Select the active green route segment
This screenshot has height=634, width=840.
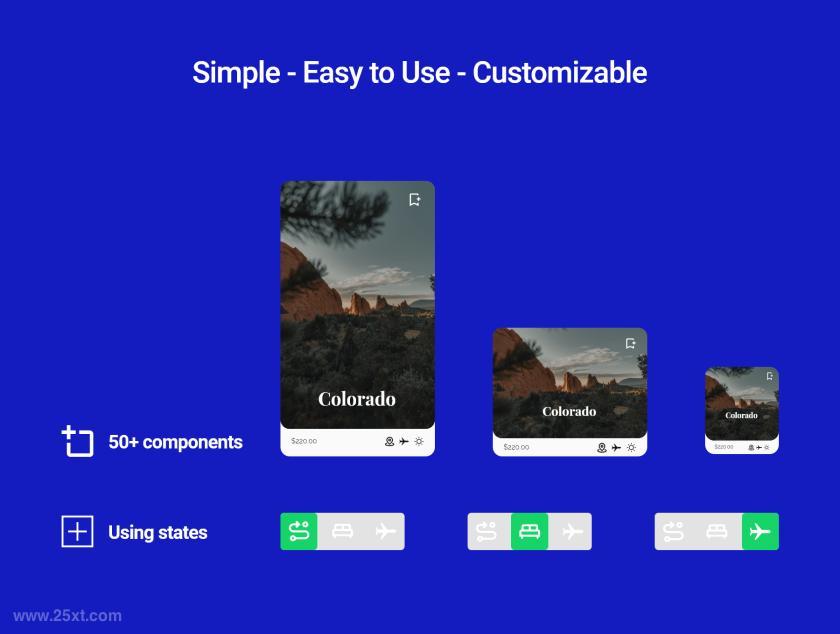pyautogui.click(x=299, y=532)
